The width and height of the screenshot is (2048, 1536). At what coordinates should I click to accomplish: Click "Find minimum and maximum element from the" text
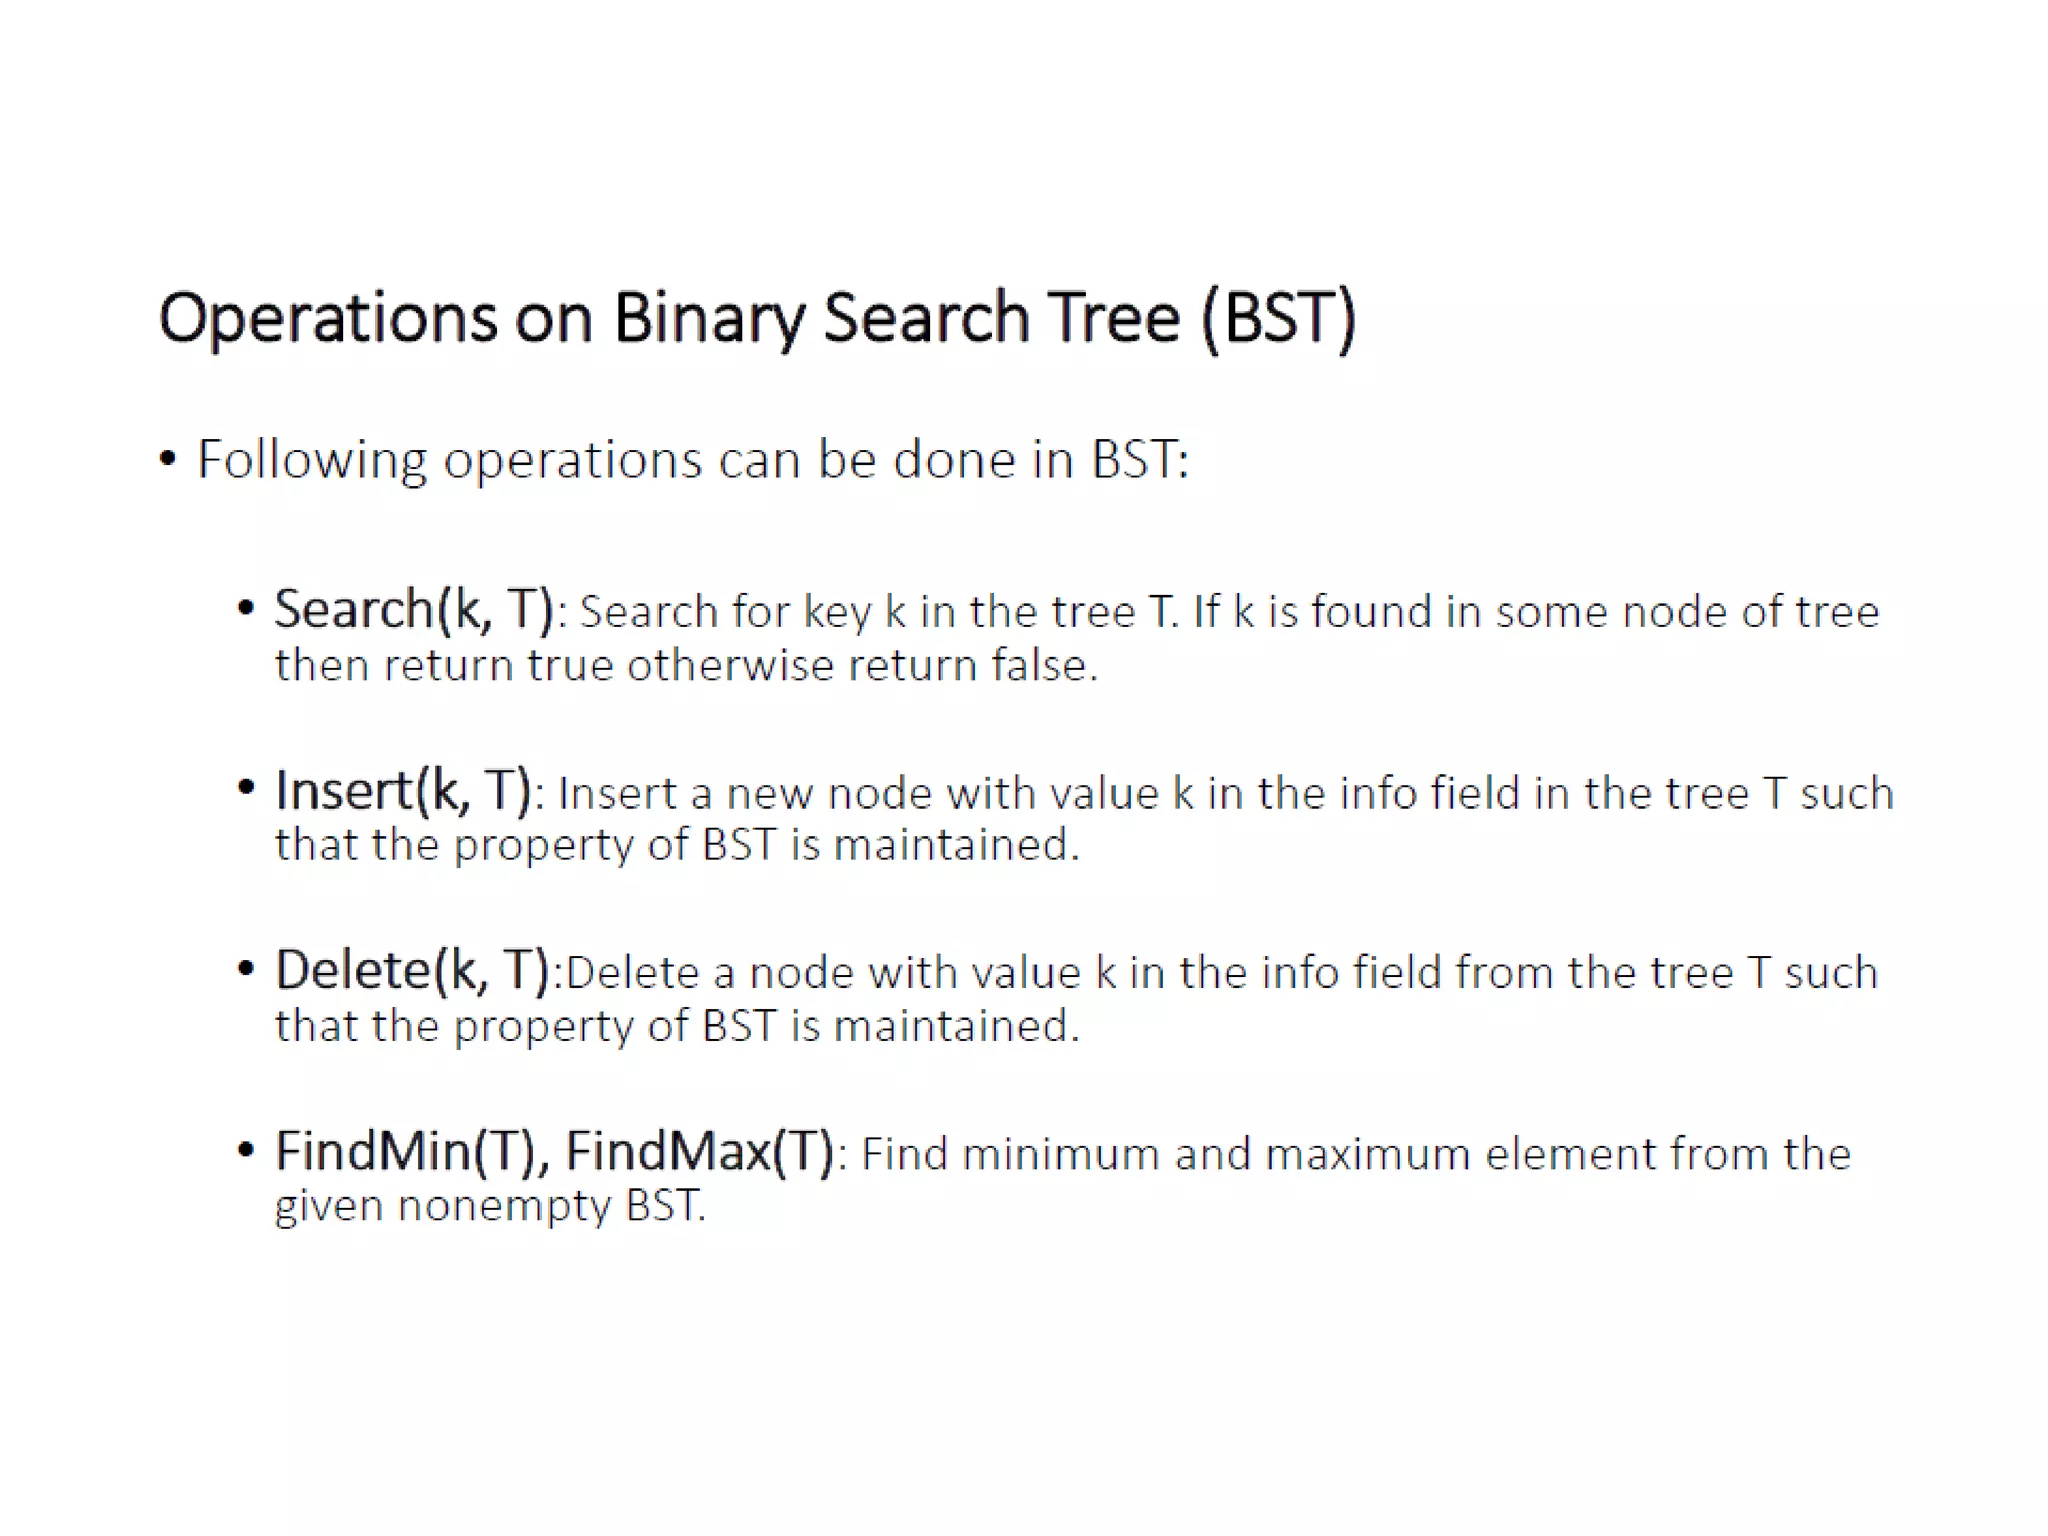click(1356, 1154)
